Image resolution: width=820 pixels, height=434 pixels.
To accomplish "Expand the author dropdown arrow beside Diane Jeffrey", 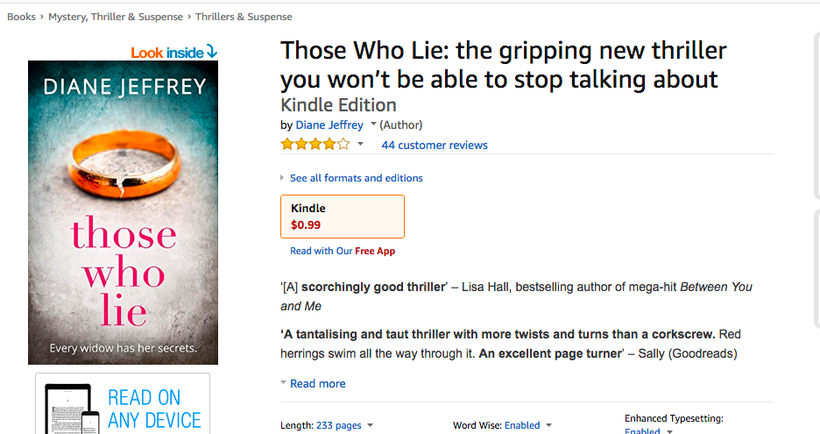I will point(373,124).
